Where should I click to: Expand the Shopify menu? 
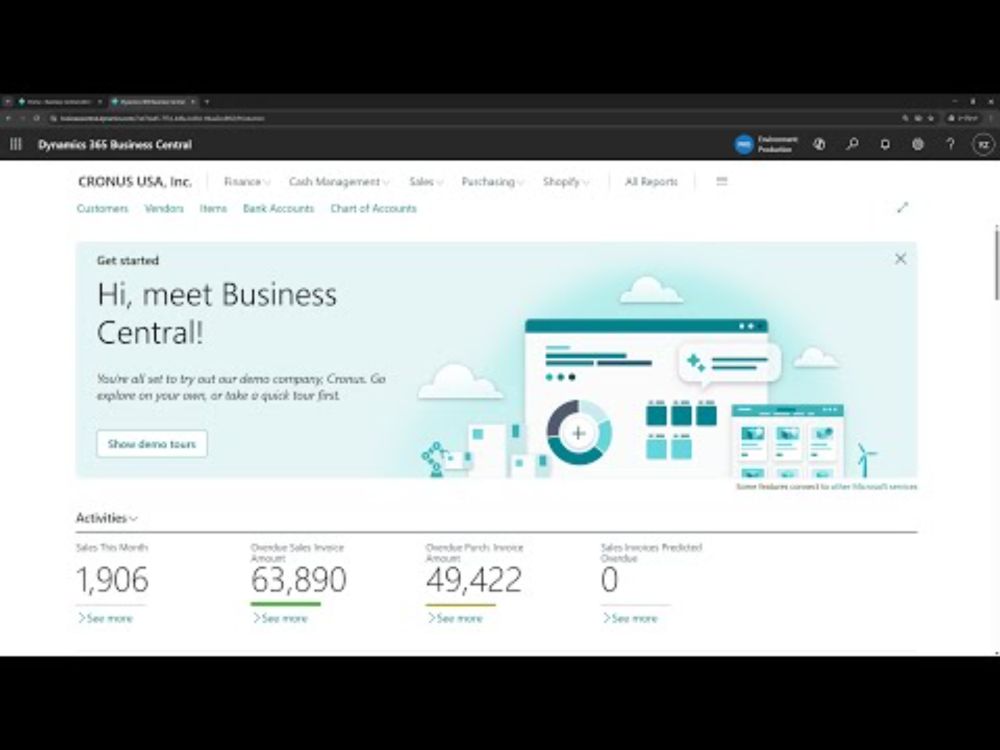[x=566, y=182]
